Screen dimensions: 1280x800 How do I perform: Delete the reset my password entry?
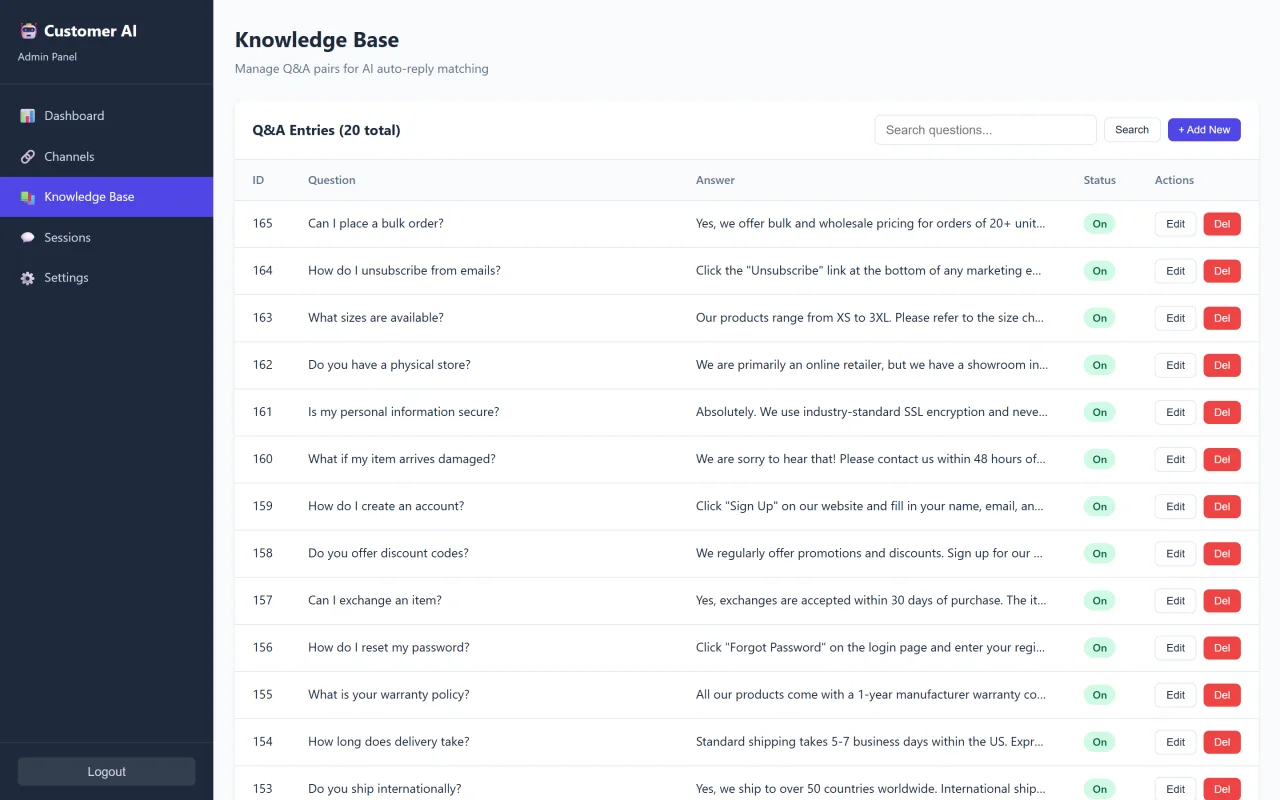(1222, 648)
